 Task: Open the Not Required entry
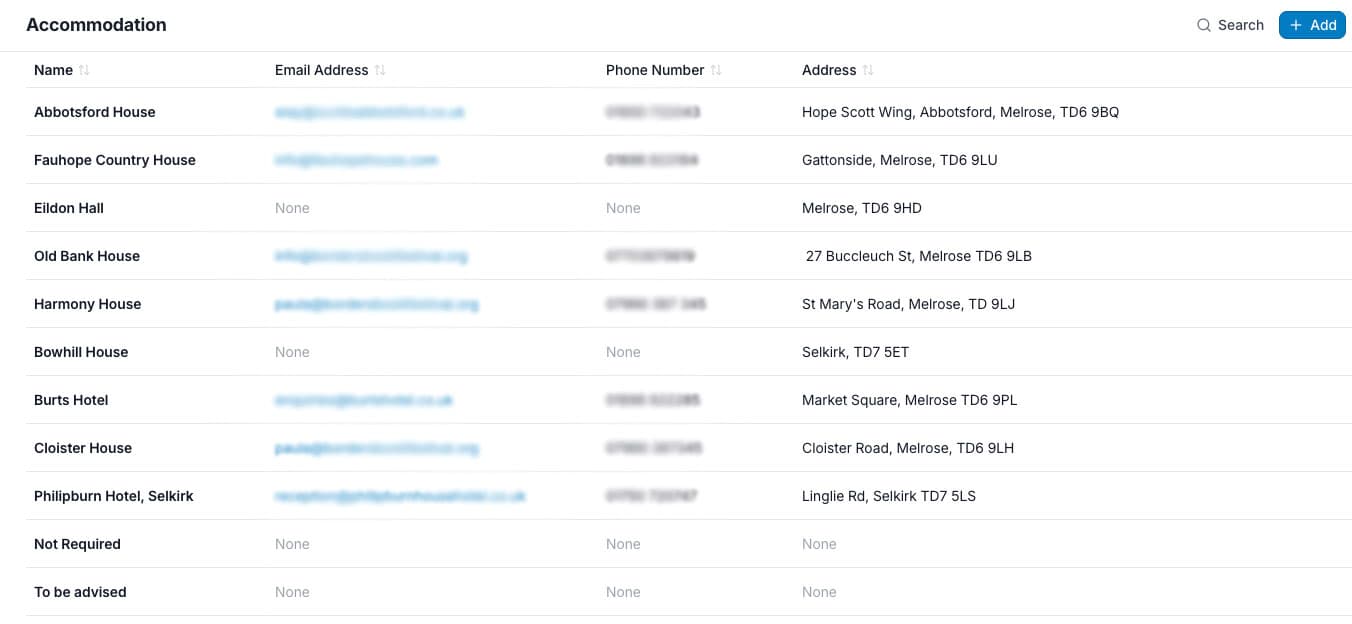click(x=77, y=544)
